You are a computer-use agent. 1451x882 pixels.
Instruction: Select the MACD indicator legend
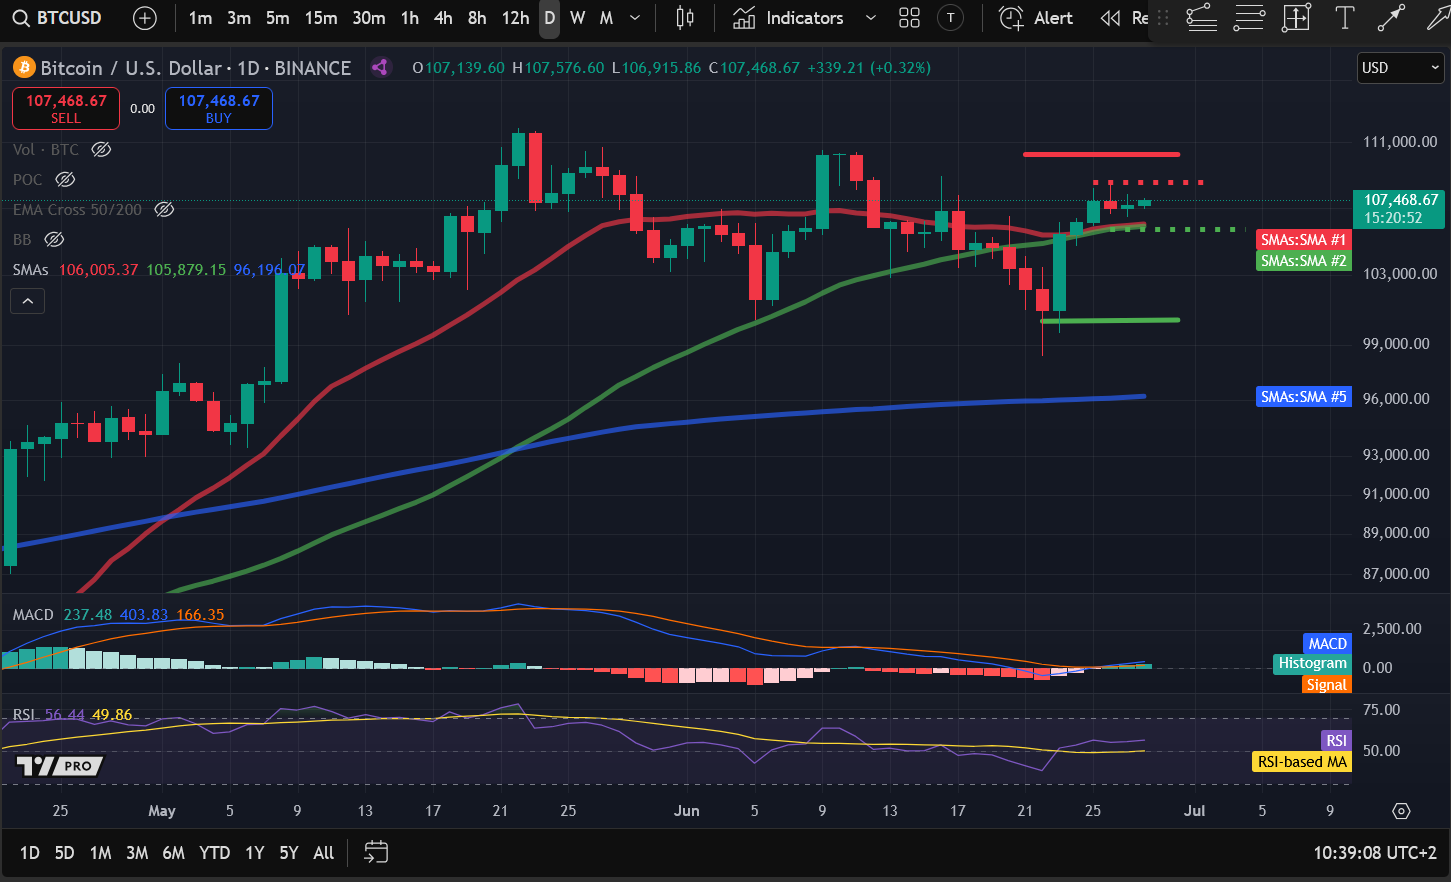click(x=33, y=615)
